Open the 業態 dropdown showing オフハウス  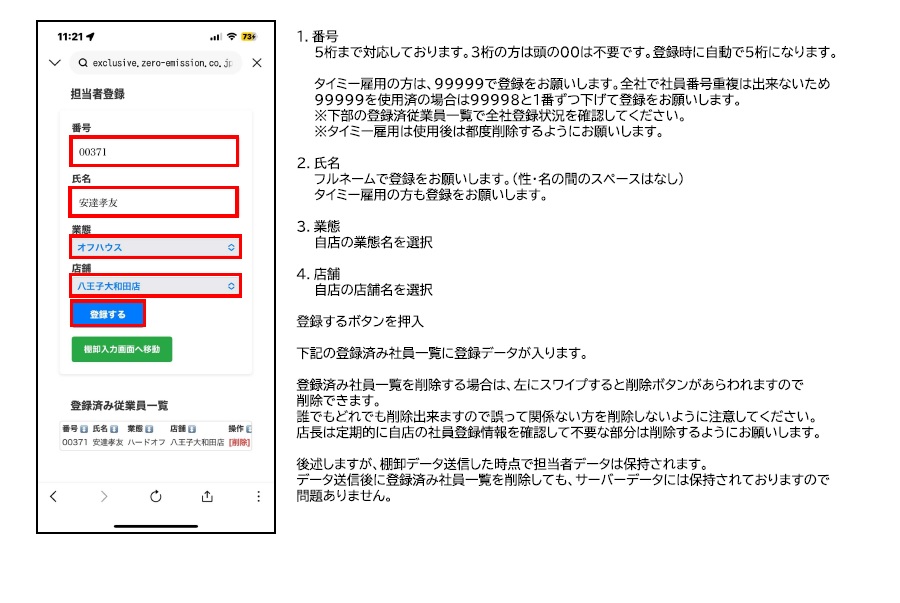point(155,246)
